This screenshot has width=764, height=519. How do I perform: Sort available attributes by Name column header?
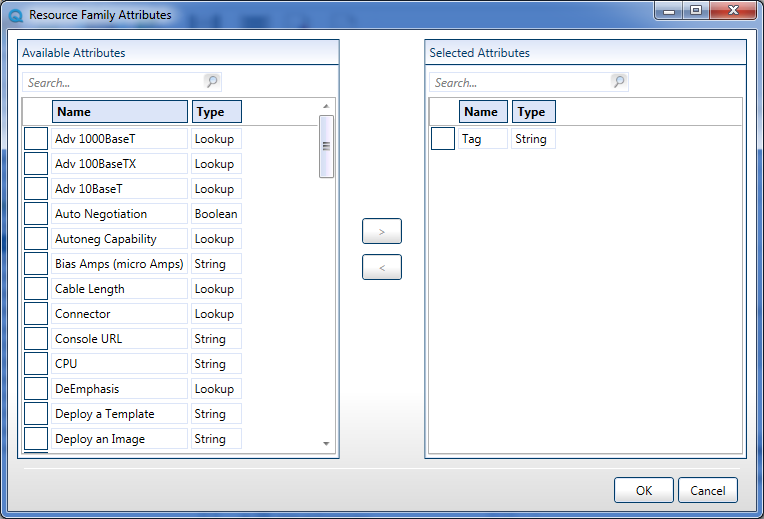[120, 112]
